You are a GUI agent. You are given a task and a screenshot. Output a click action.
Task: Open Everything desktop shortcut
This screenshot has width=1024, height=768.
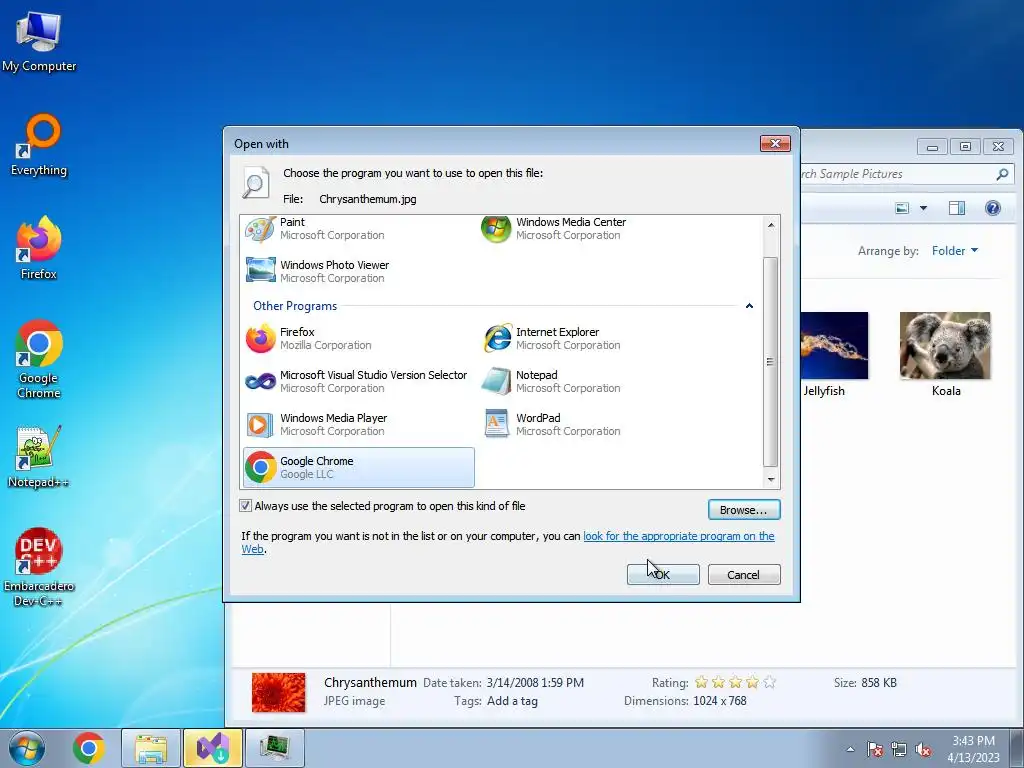tap(39, 145)
